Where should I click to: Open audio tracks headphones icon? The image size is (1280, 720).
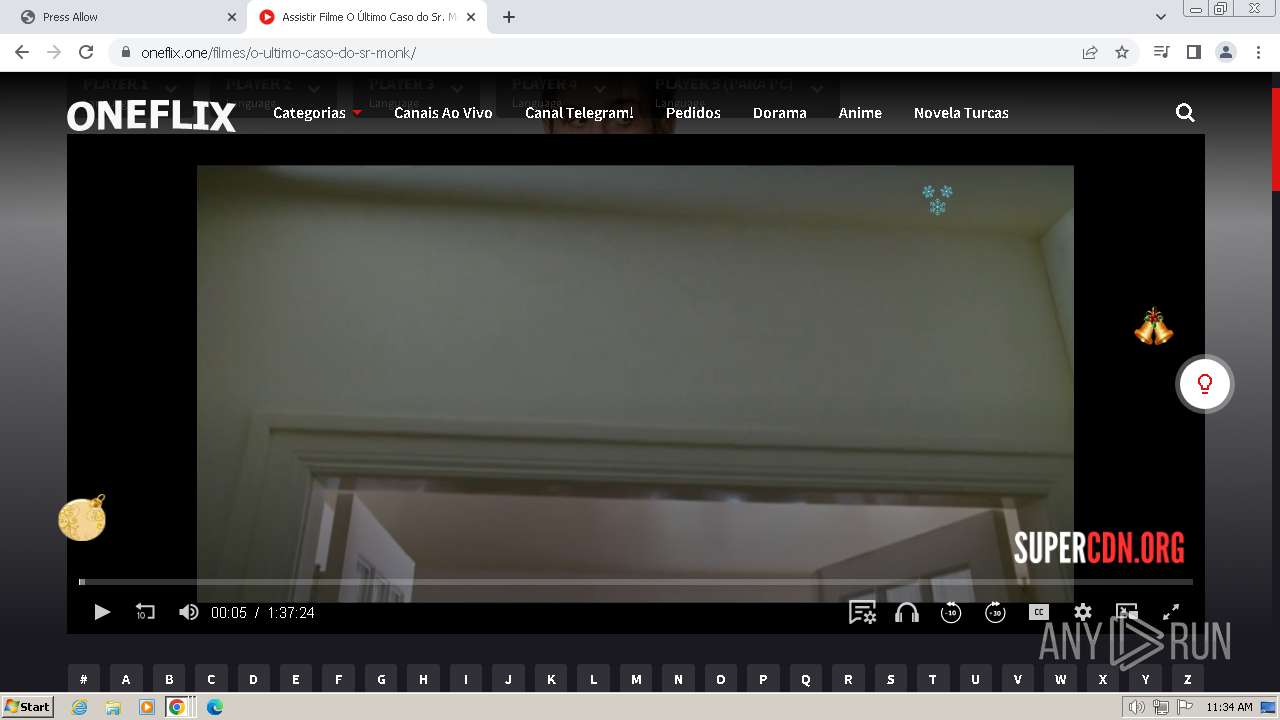907,612
